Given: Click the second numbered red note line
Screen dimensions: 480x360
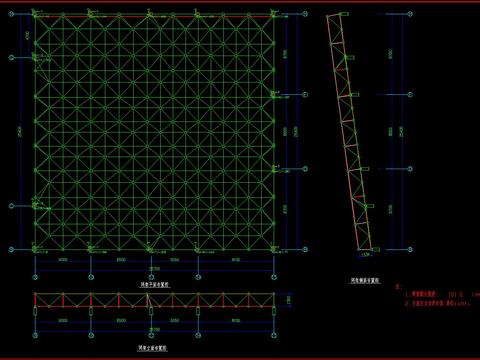Looking at the screenshot, I should click(438, 303).
